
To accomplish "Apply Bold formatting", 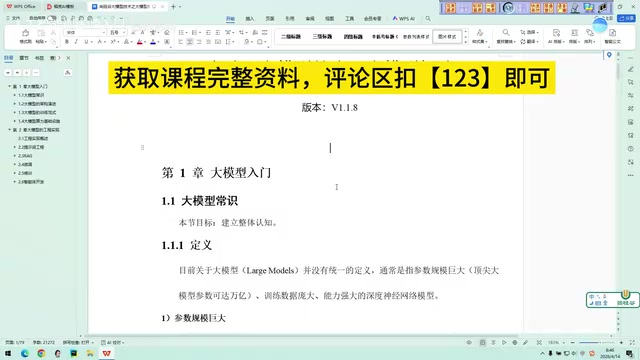I will point(67,42).
